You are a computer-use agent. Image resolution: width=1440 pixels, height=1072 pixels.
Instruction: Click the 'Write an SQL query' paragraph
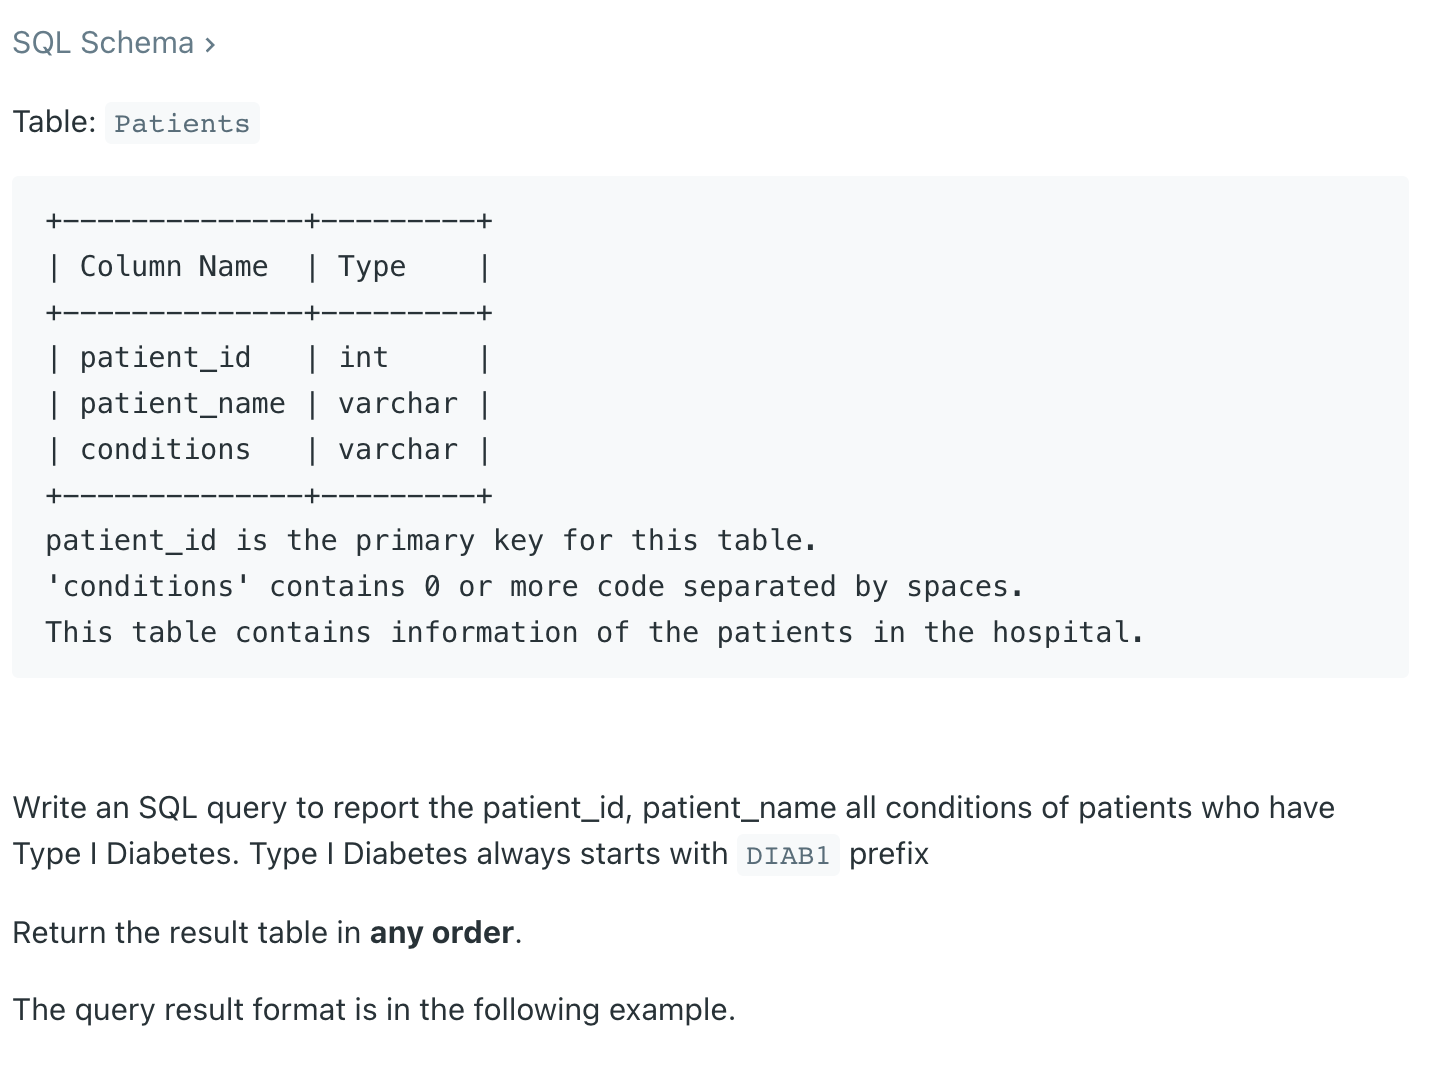pyautogui.click(x=673, y=831)
